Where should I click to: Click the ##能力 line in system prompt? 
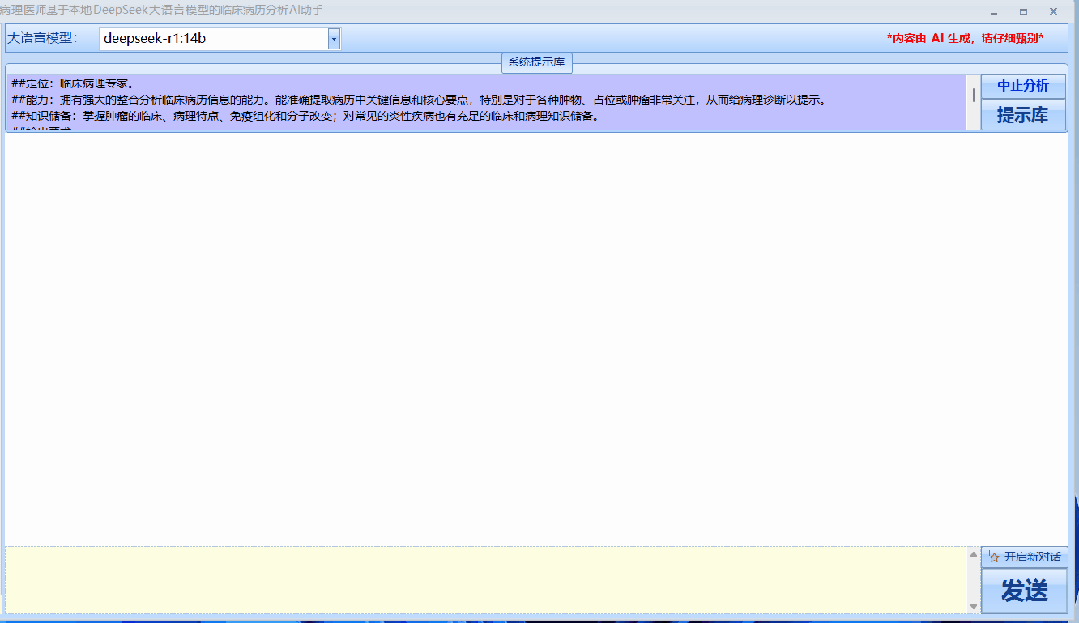click(418, 101)
